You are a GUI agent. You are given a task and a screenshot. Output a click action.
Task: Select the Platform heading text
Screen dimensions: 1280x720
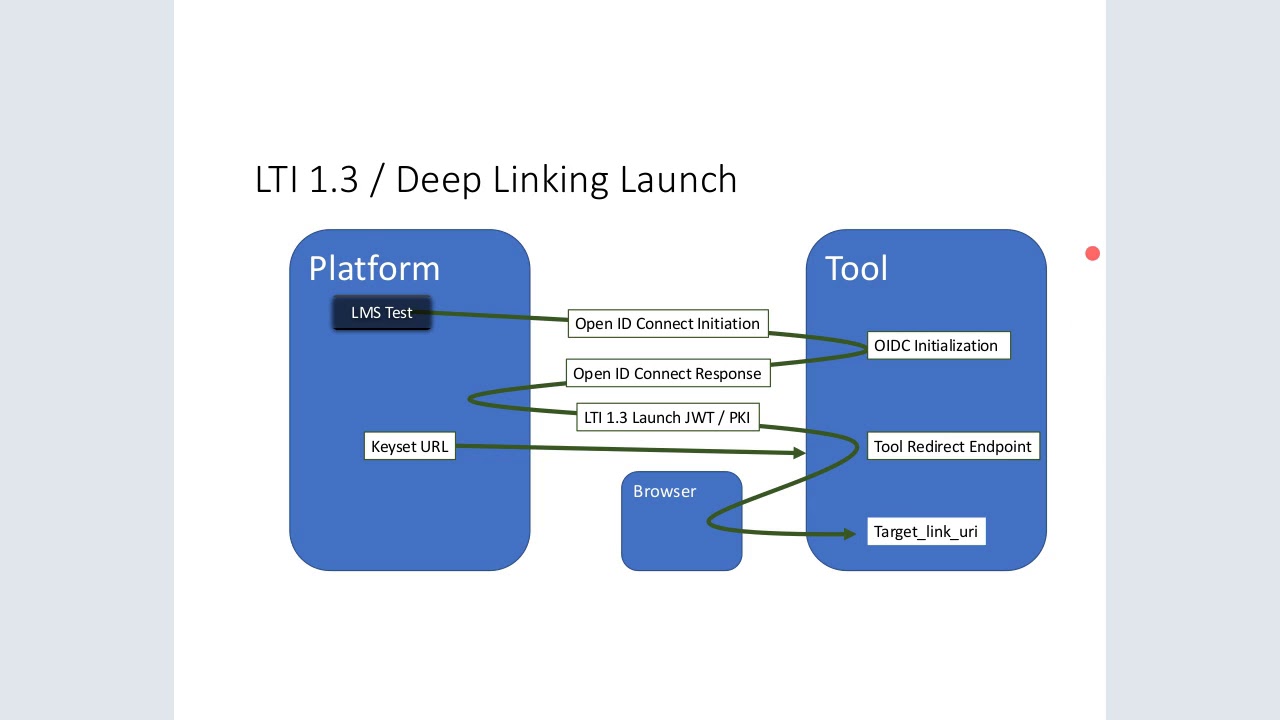[x=374, y=268]
